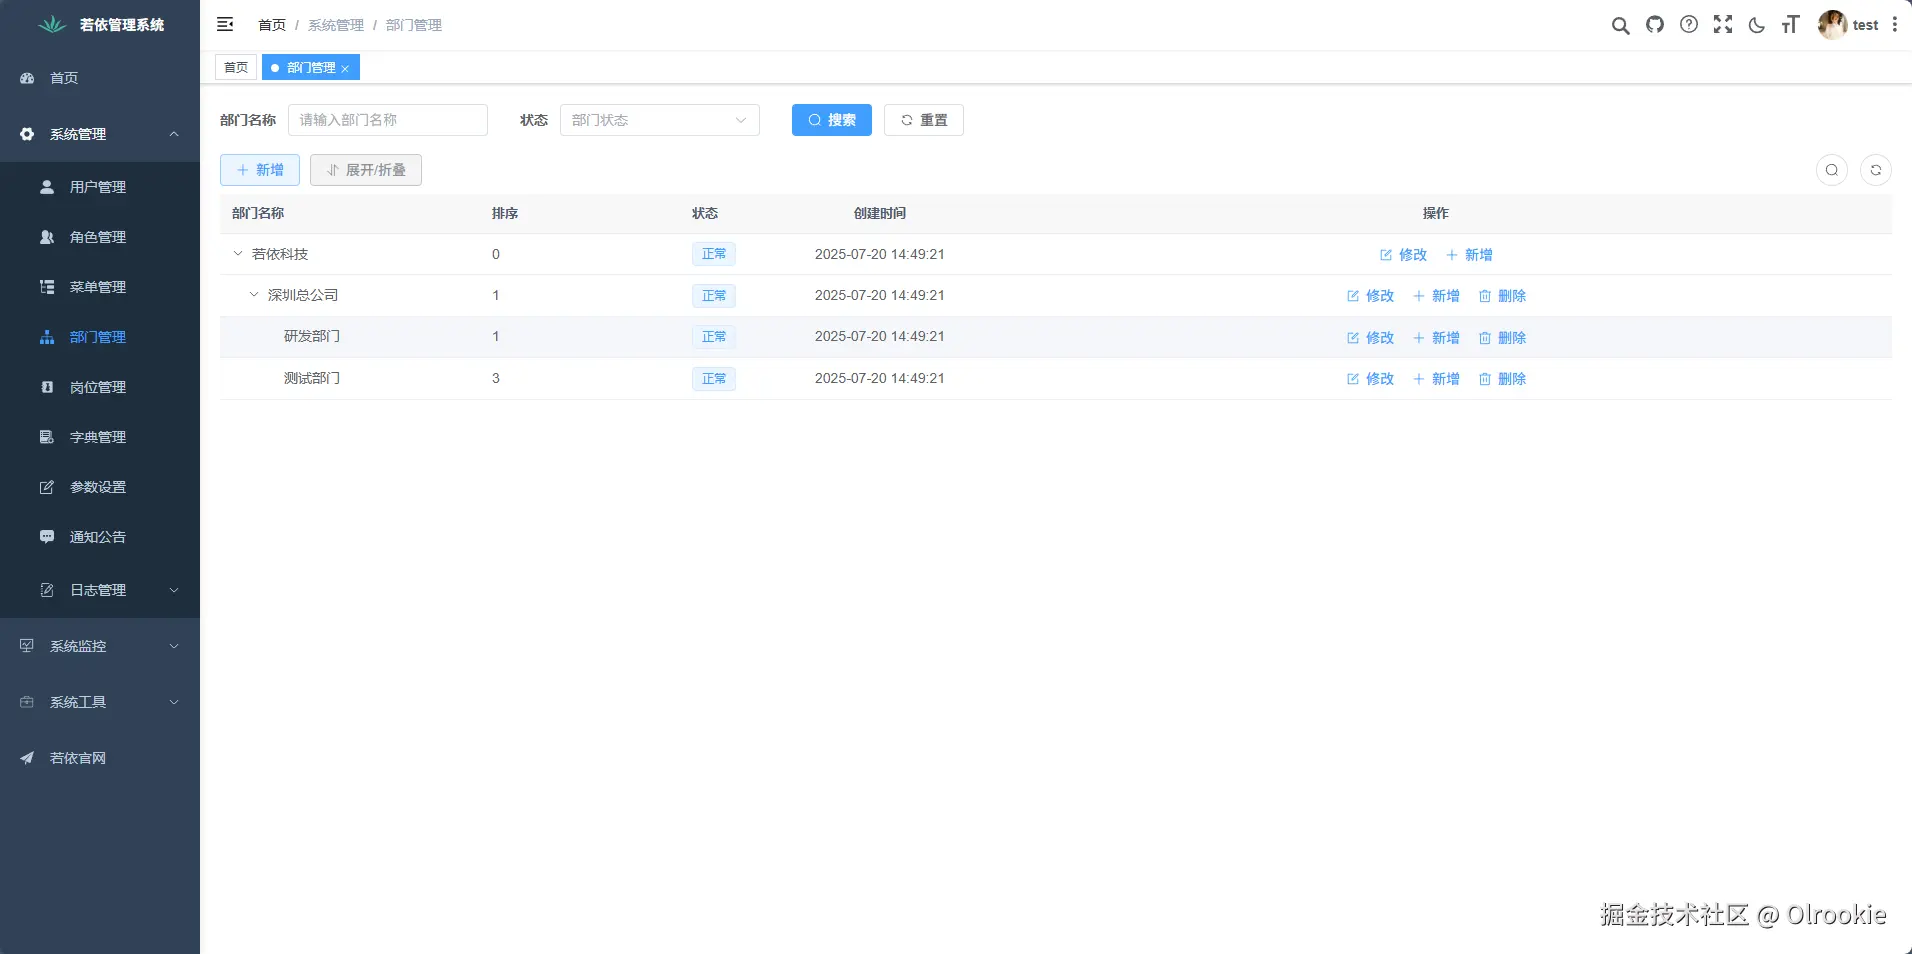
Task: Click 删除 for 研发部门
Action: pyautogui.click(x=1502, y=338)
